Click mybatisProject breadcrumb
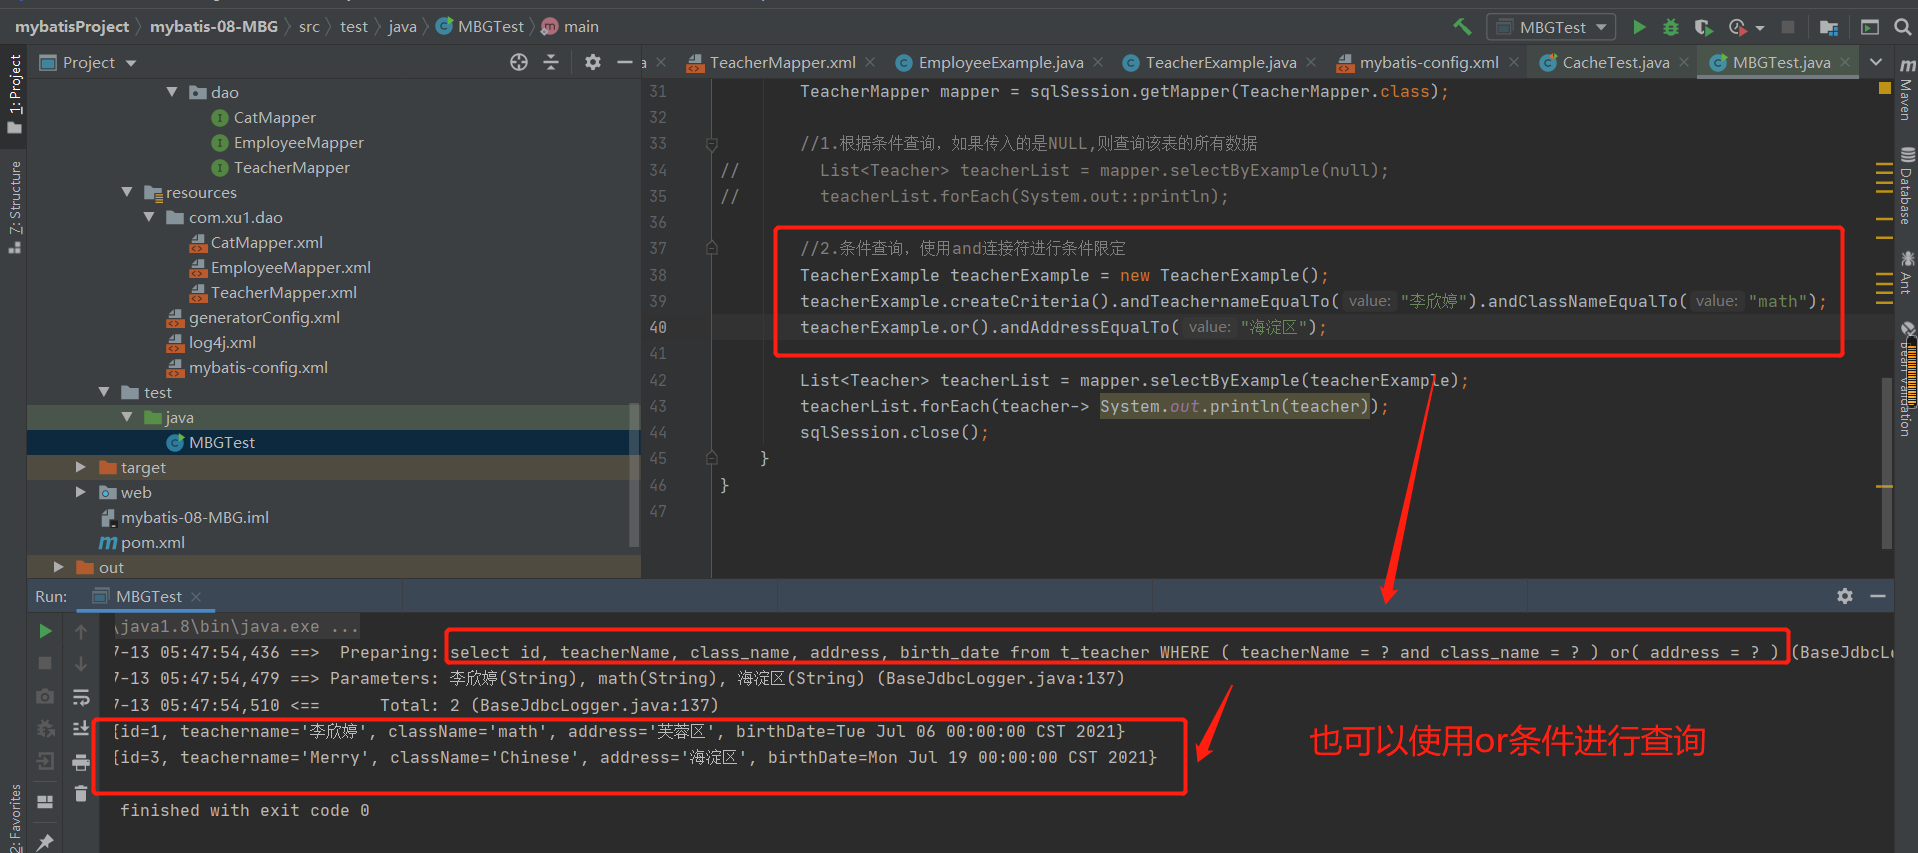Screen dimensions: 1918x853 [72, 27]
